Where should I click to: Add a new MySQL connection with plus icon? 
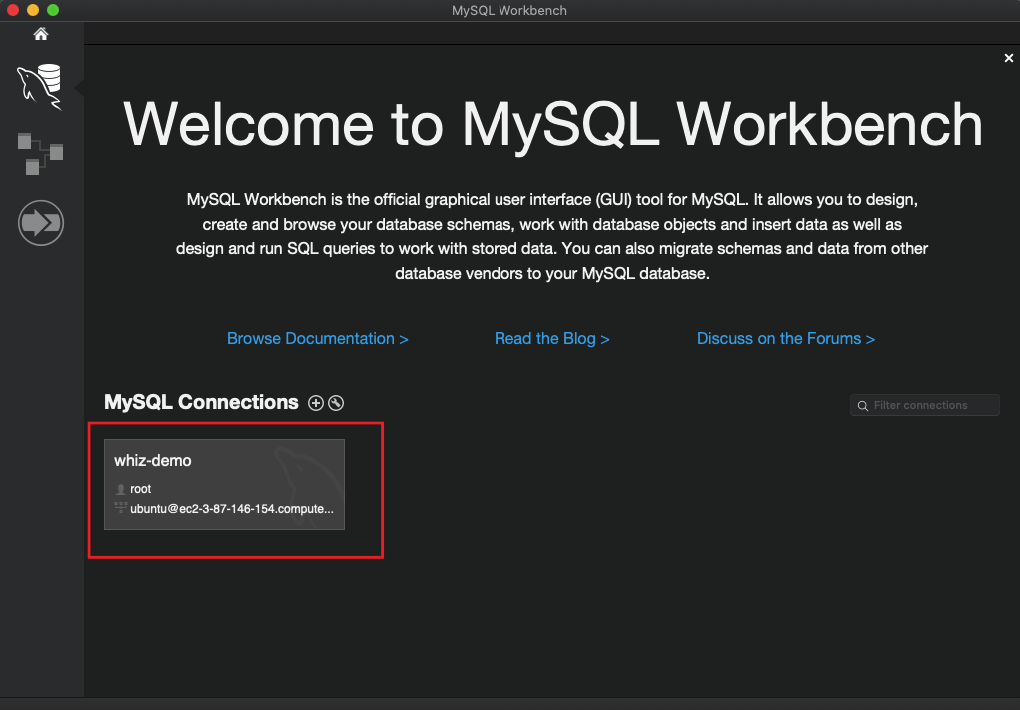pyautogui.click(x=316, y=403)
